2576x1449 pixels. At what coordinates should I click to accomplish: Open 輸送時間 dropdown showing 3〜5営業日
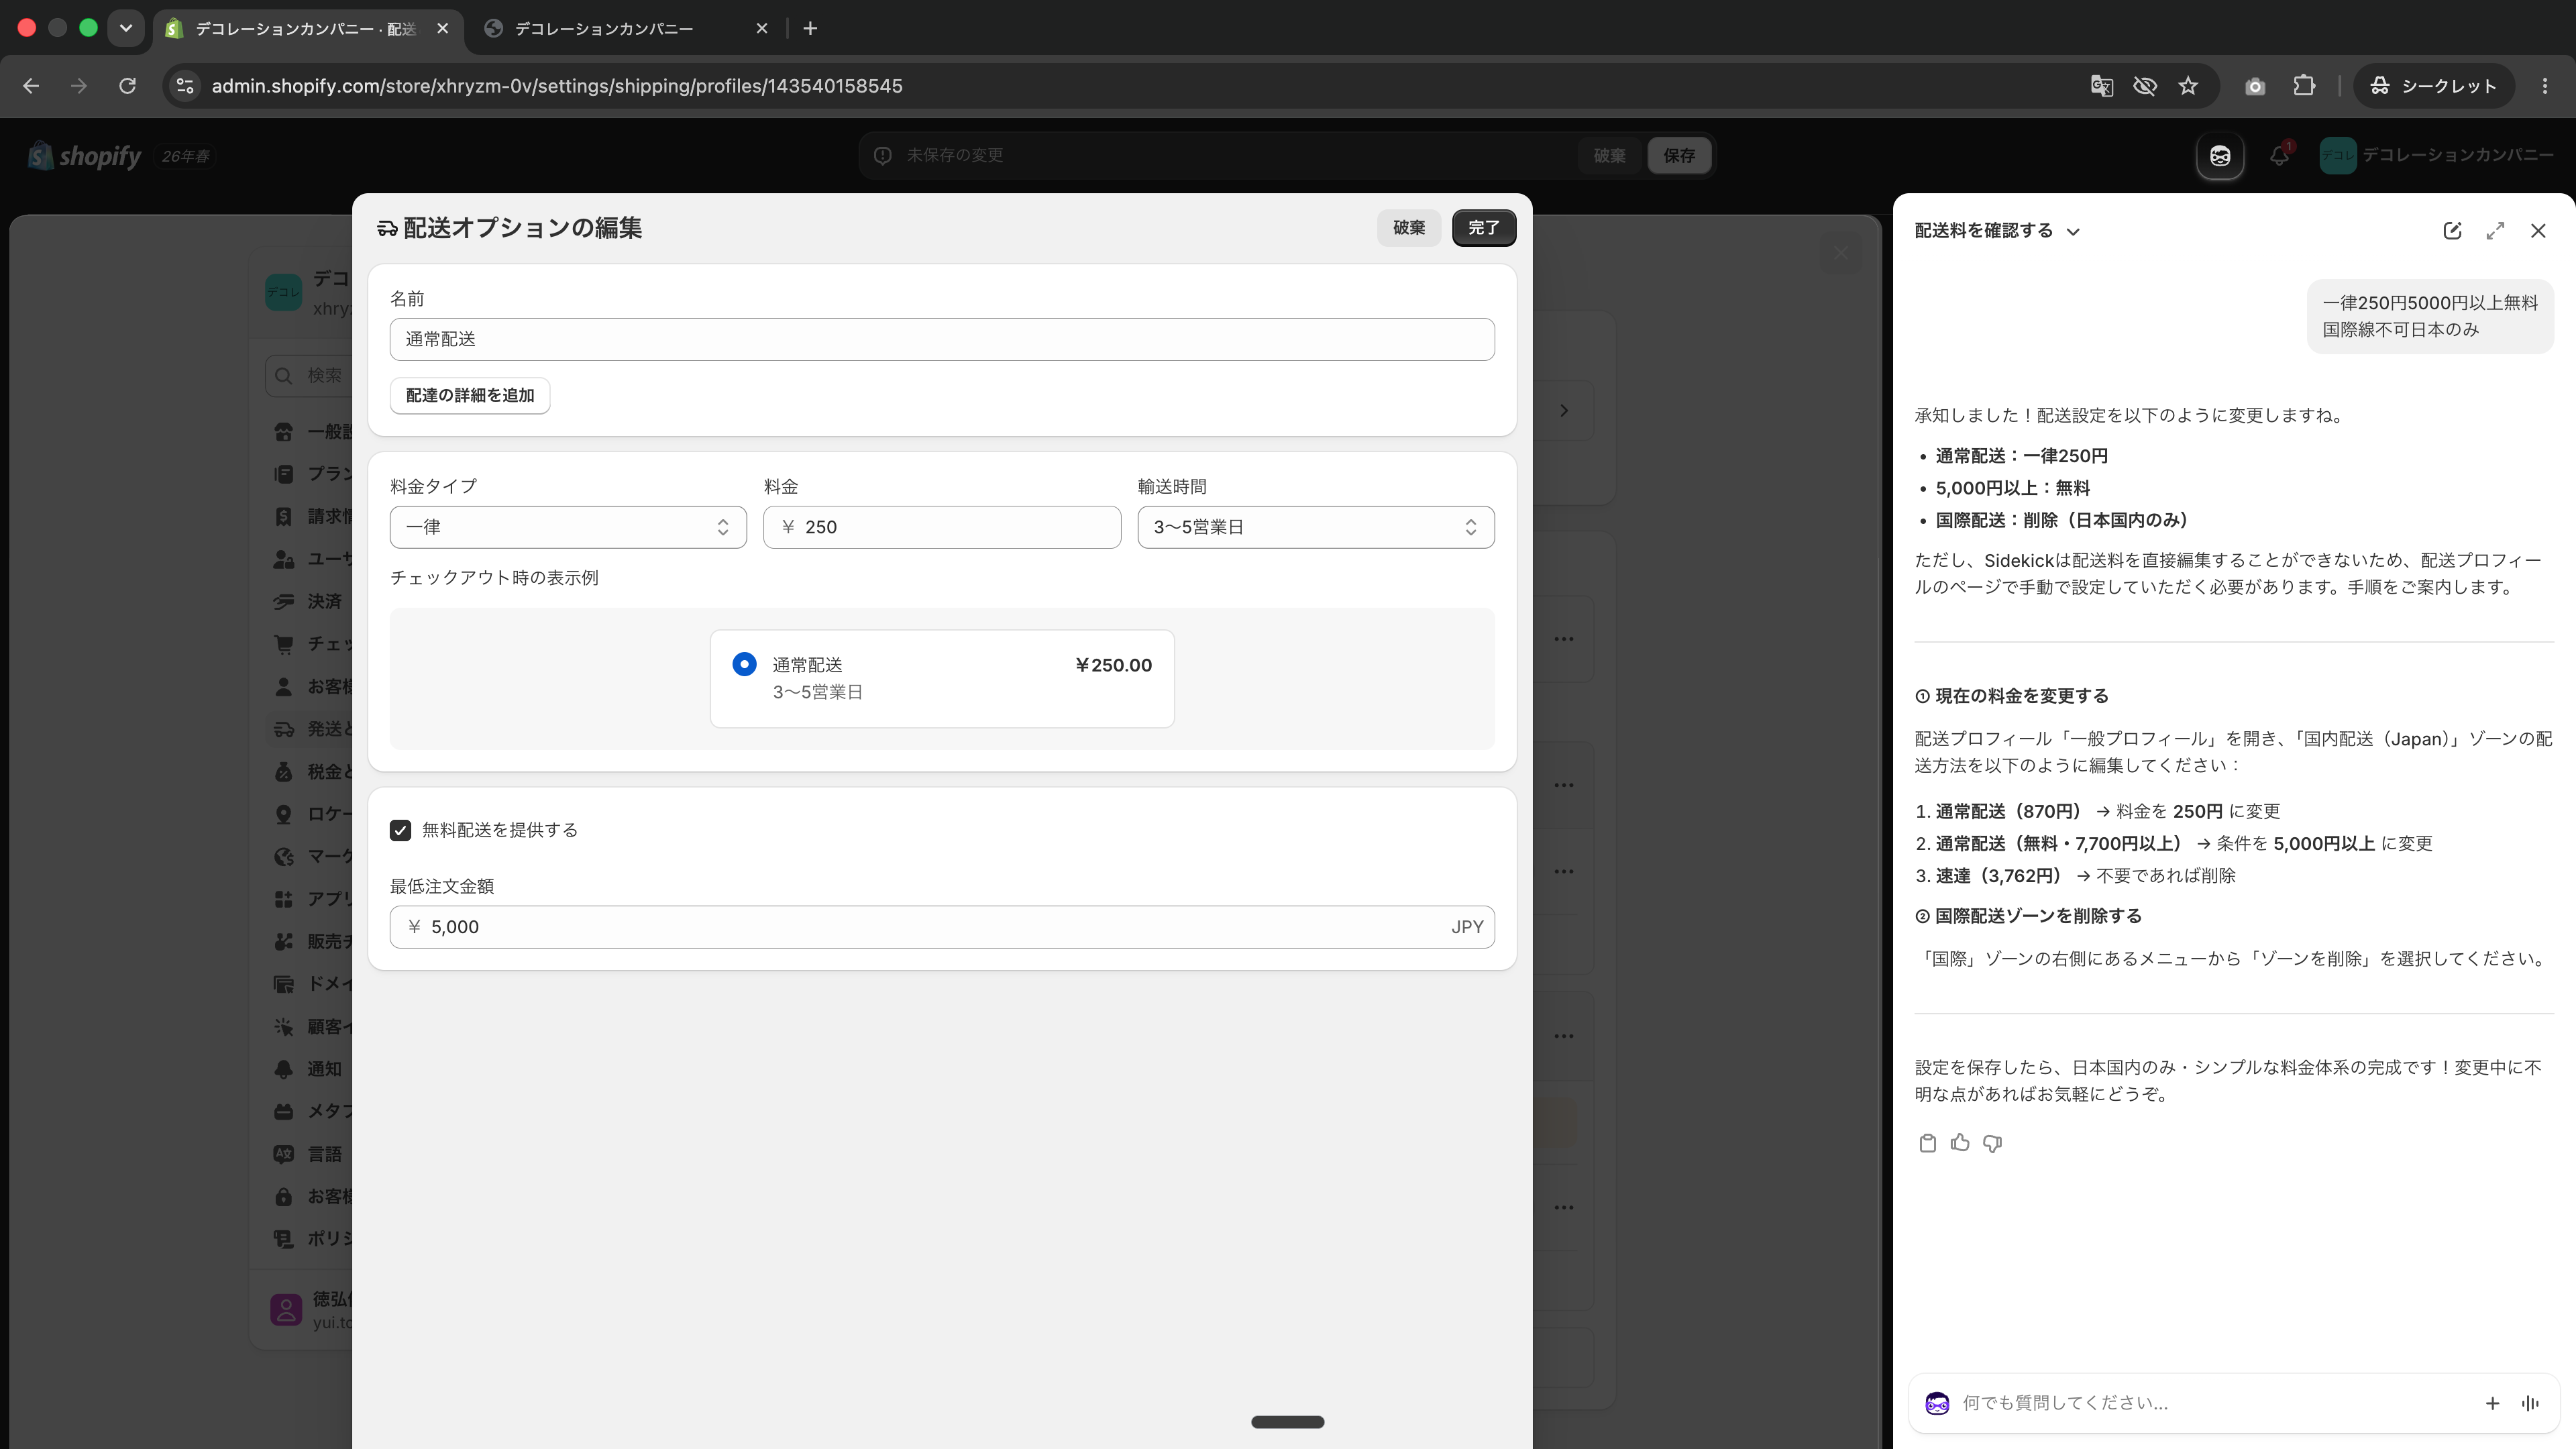(1316, 527)
